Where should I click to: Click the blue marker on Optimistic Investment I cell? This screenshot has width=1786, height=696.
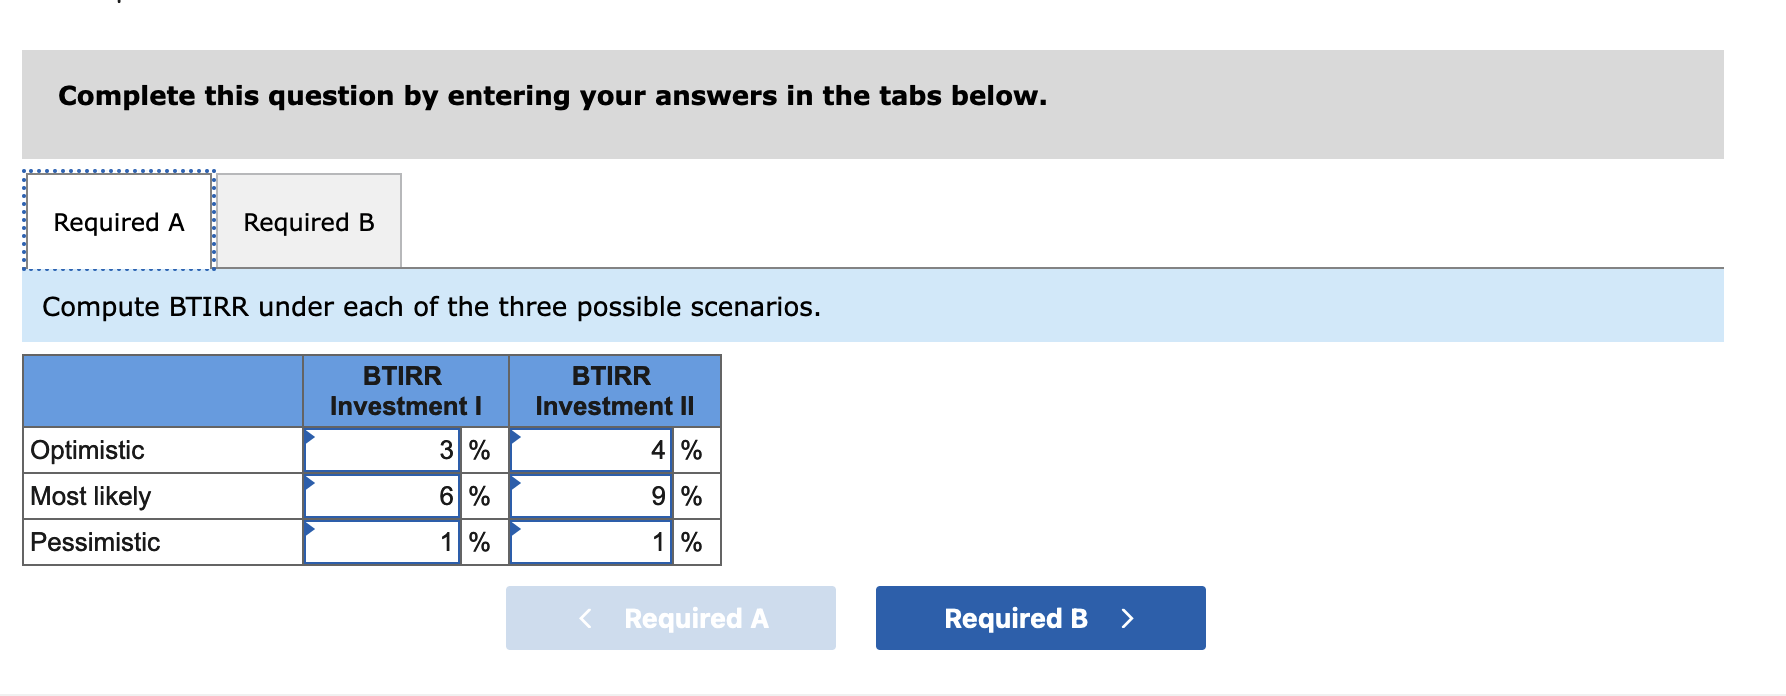pos(309,435)
